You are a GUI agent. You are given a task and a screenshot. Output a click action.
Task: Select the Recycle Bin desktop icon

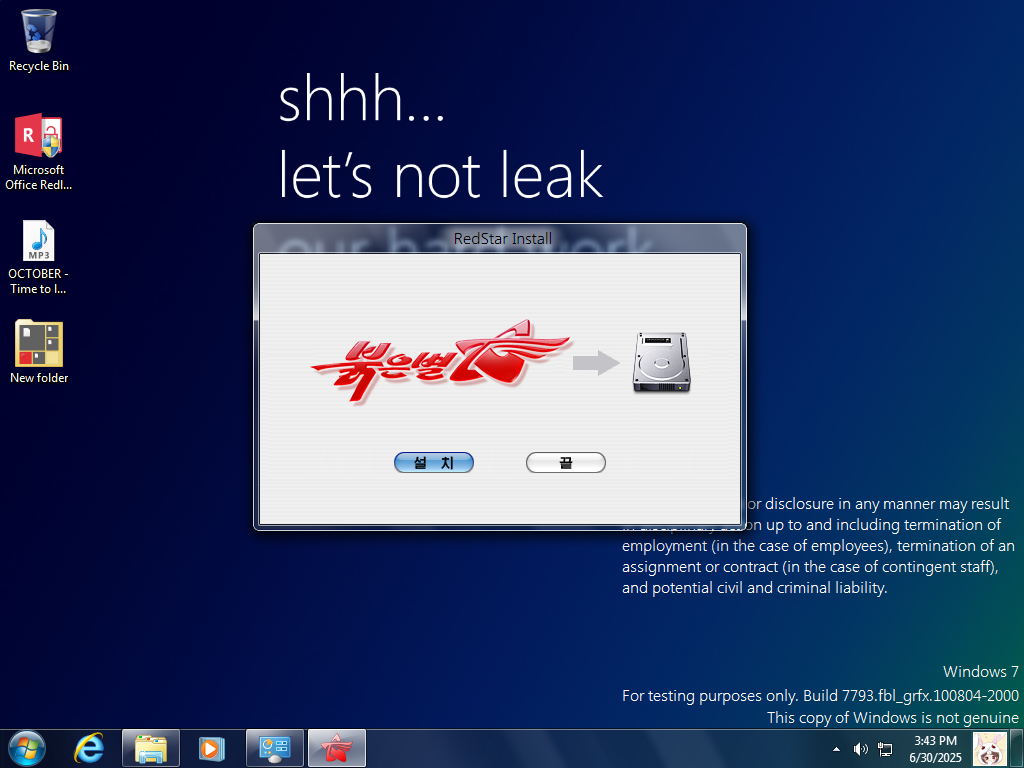[x=39, y=40]
